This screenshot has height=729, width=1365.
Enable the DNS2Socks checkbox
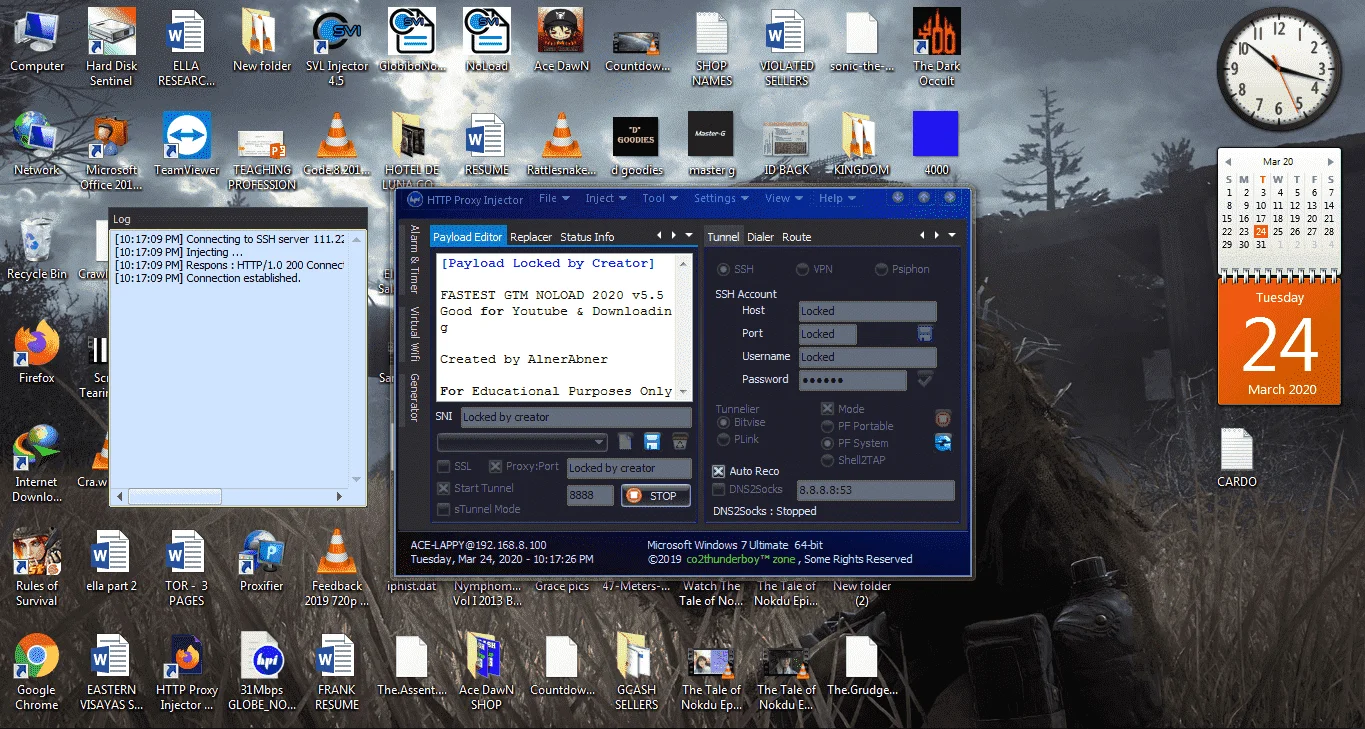(x=718, y=490)
